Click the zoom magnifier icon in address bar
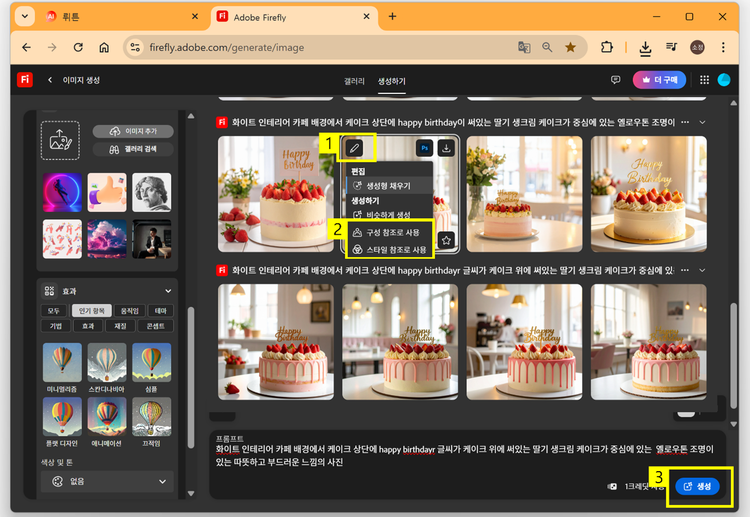This screenshot has height=517, width=750. coord(547,47)
